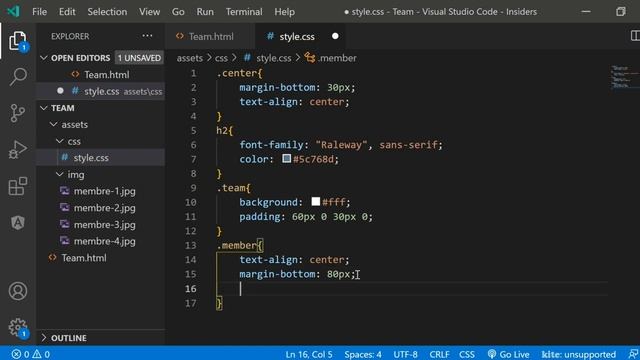The height and width of the screenshot is (360, 640).
Task: Click the '1 UNSAVED' badge
Action: point(139,58)
